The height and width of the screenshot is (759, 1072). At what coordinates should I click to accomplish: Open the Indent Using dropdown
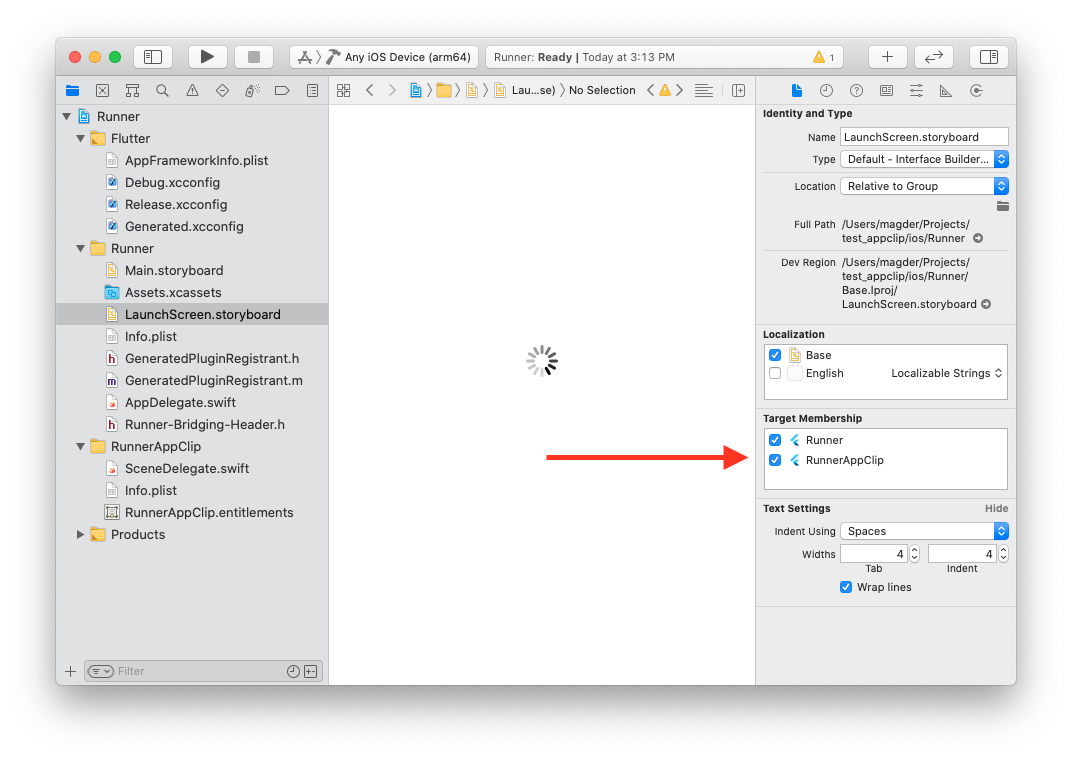(x=923, y=531)
